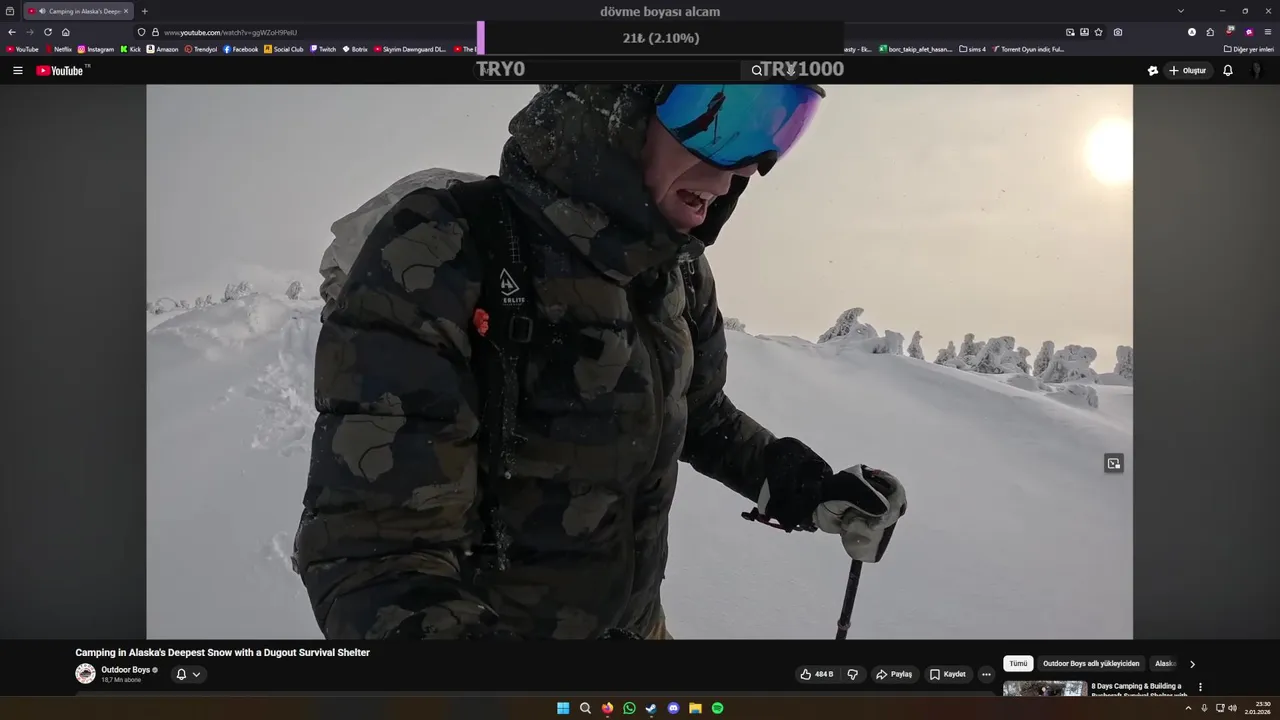
Task: Open the Social Club bookmark
Action: pyautogui.click(x=284, y=49)
